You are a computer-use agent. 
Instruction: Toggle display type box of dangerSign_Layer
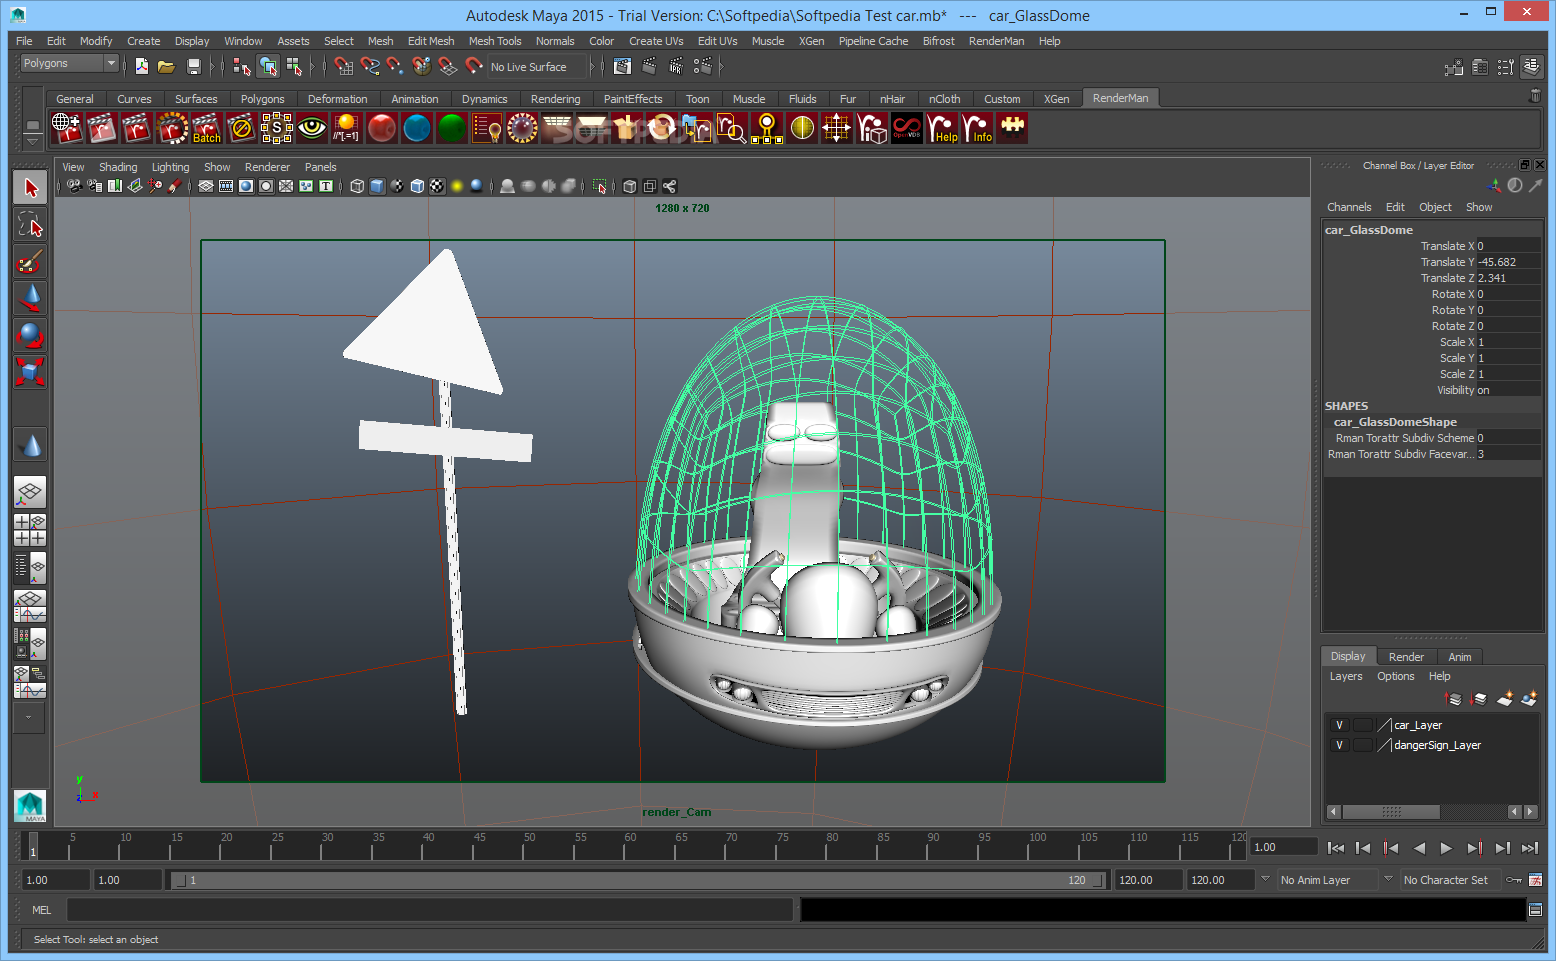(x=1362, y=745)
